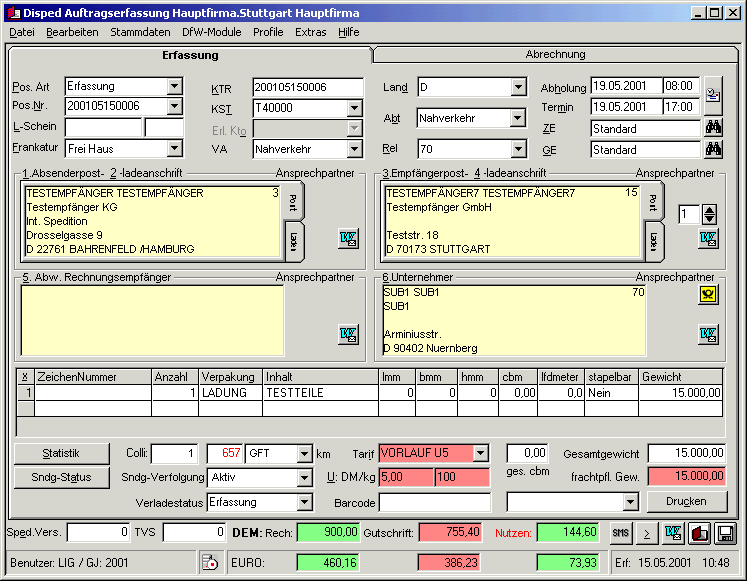The image size is (747, 581).
Task: Click the red book icon near save
Action: (700, 533)
